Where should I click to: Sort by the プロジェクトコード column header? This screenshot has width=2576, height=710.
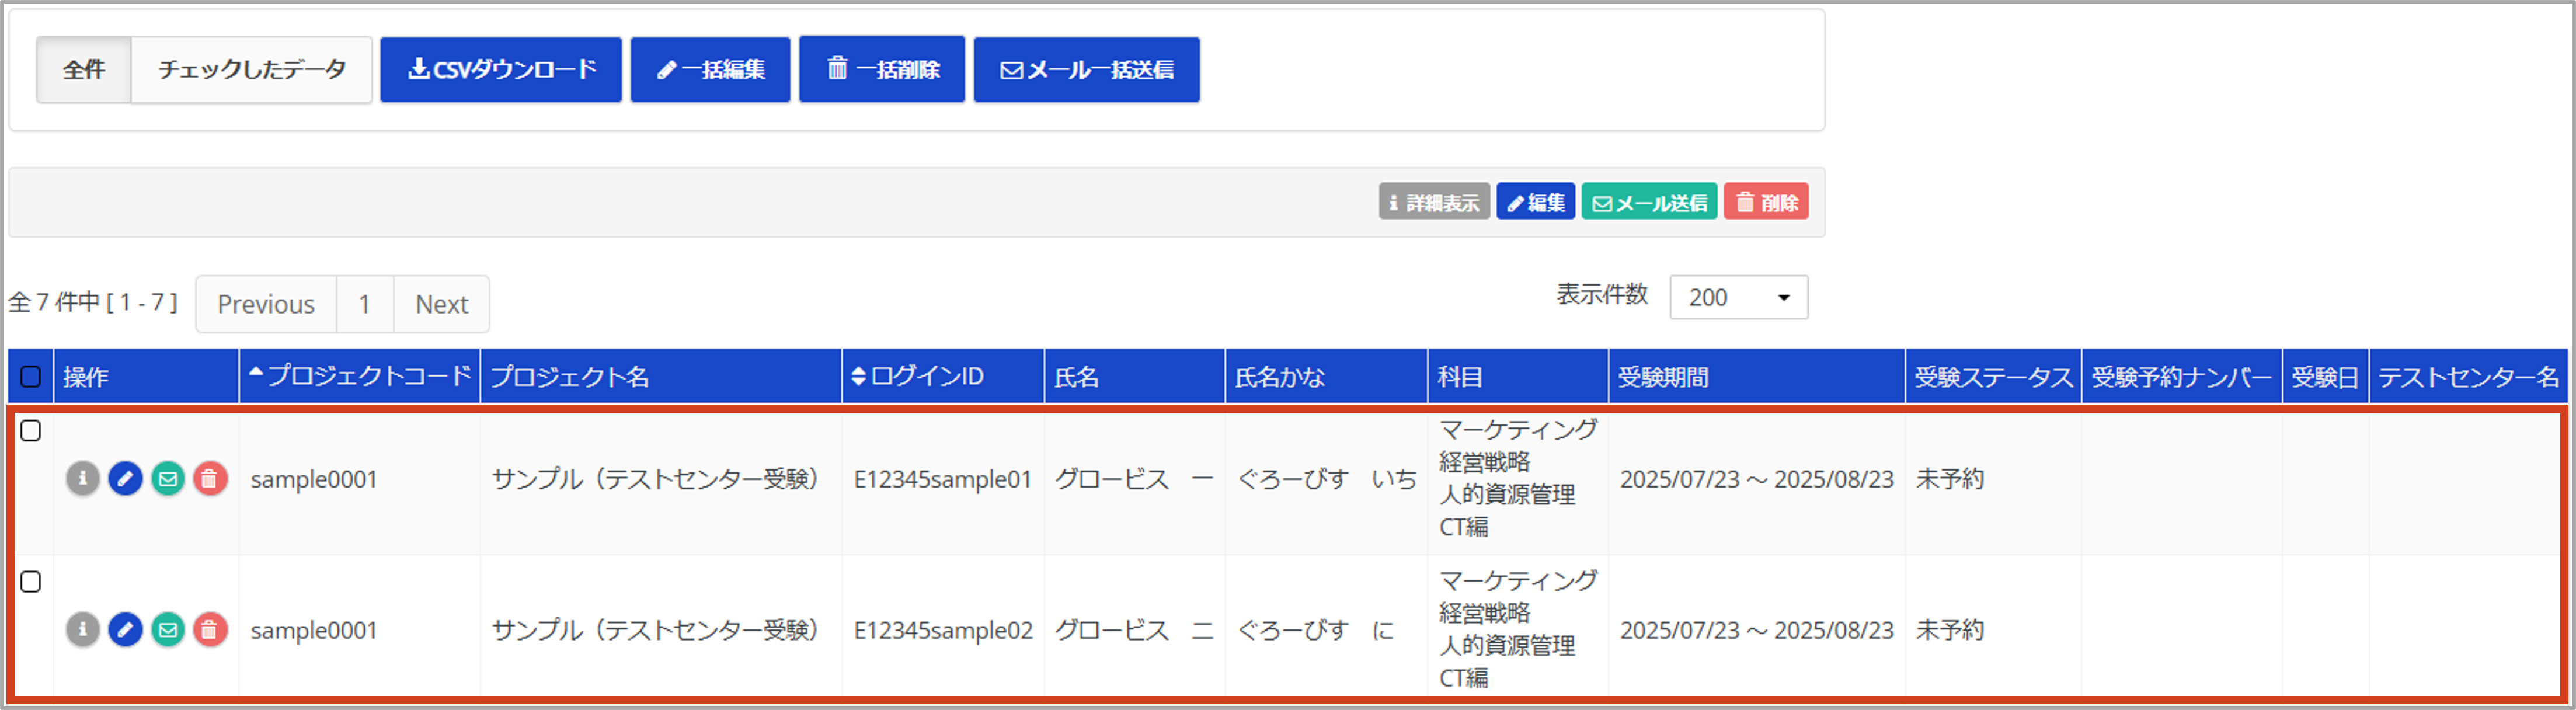360,376
